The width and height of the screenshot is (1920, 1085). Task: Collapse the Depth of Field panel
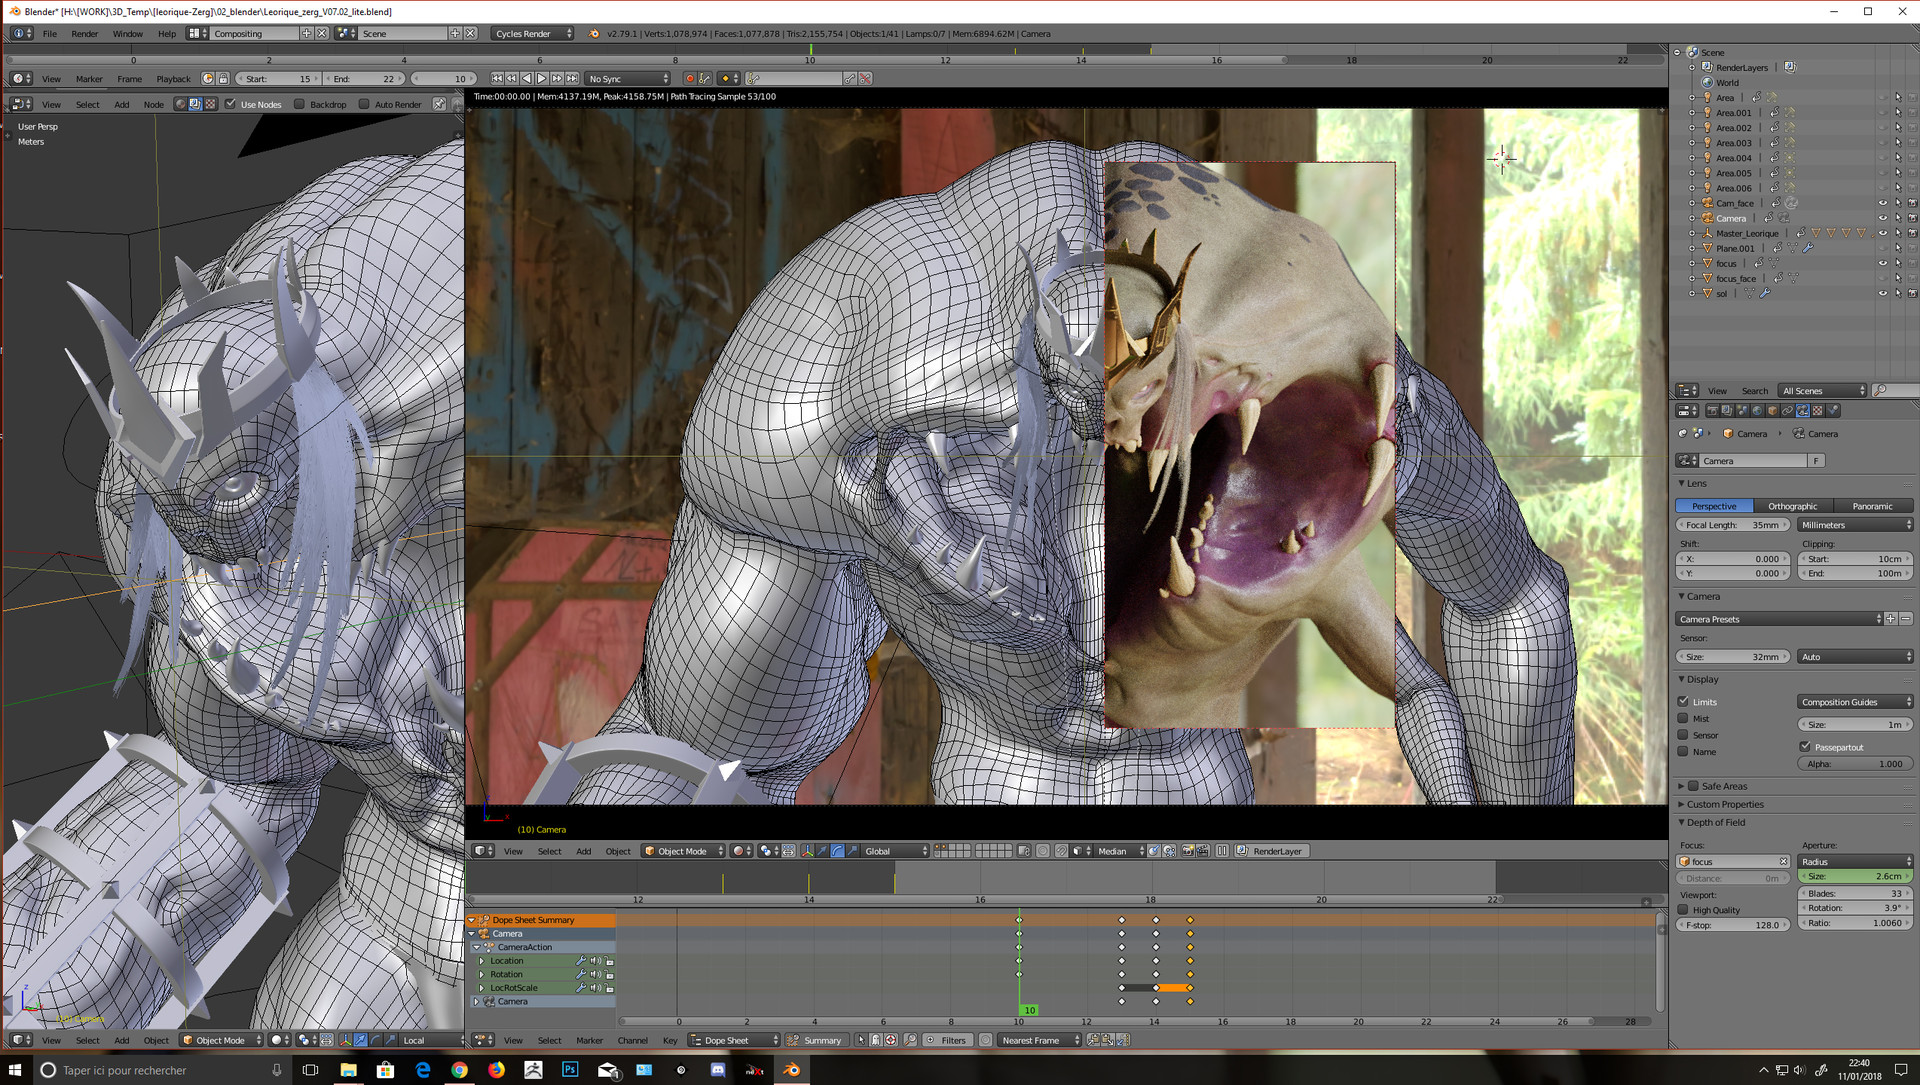click(1716, 822)
